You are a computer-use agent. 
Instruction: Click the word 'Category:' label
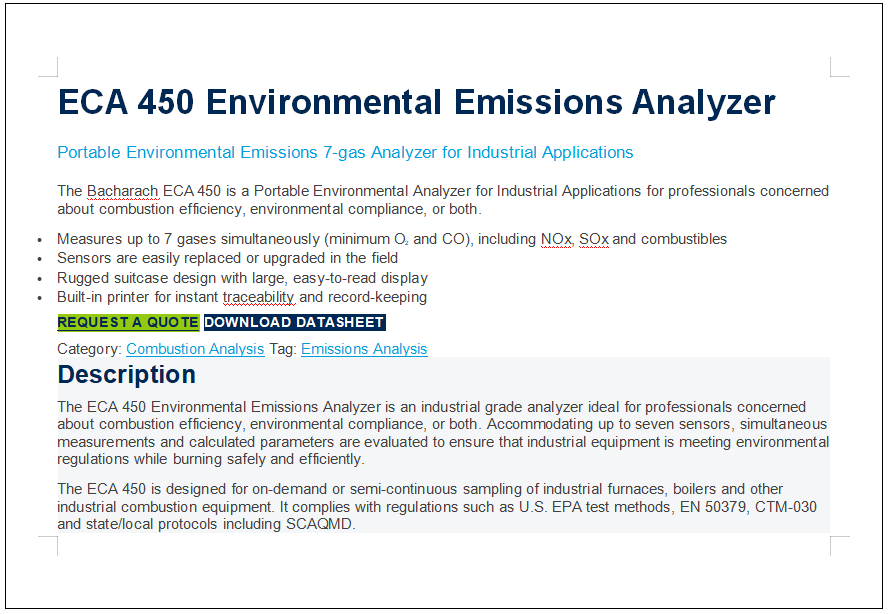click(89, 349)
